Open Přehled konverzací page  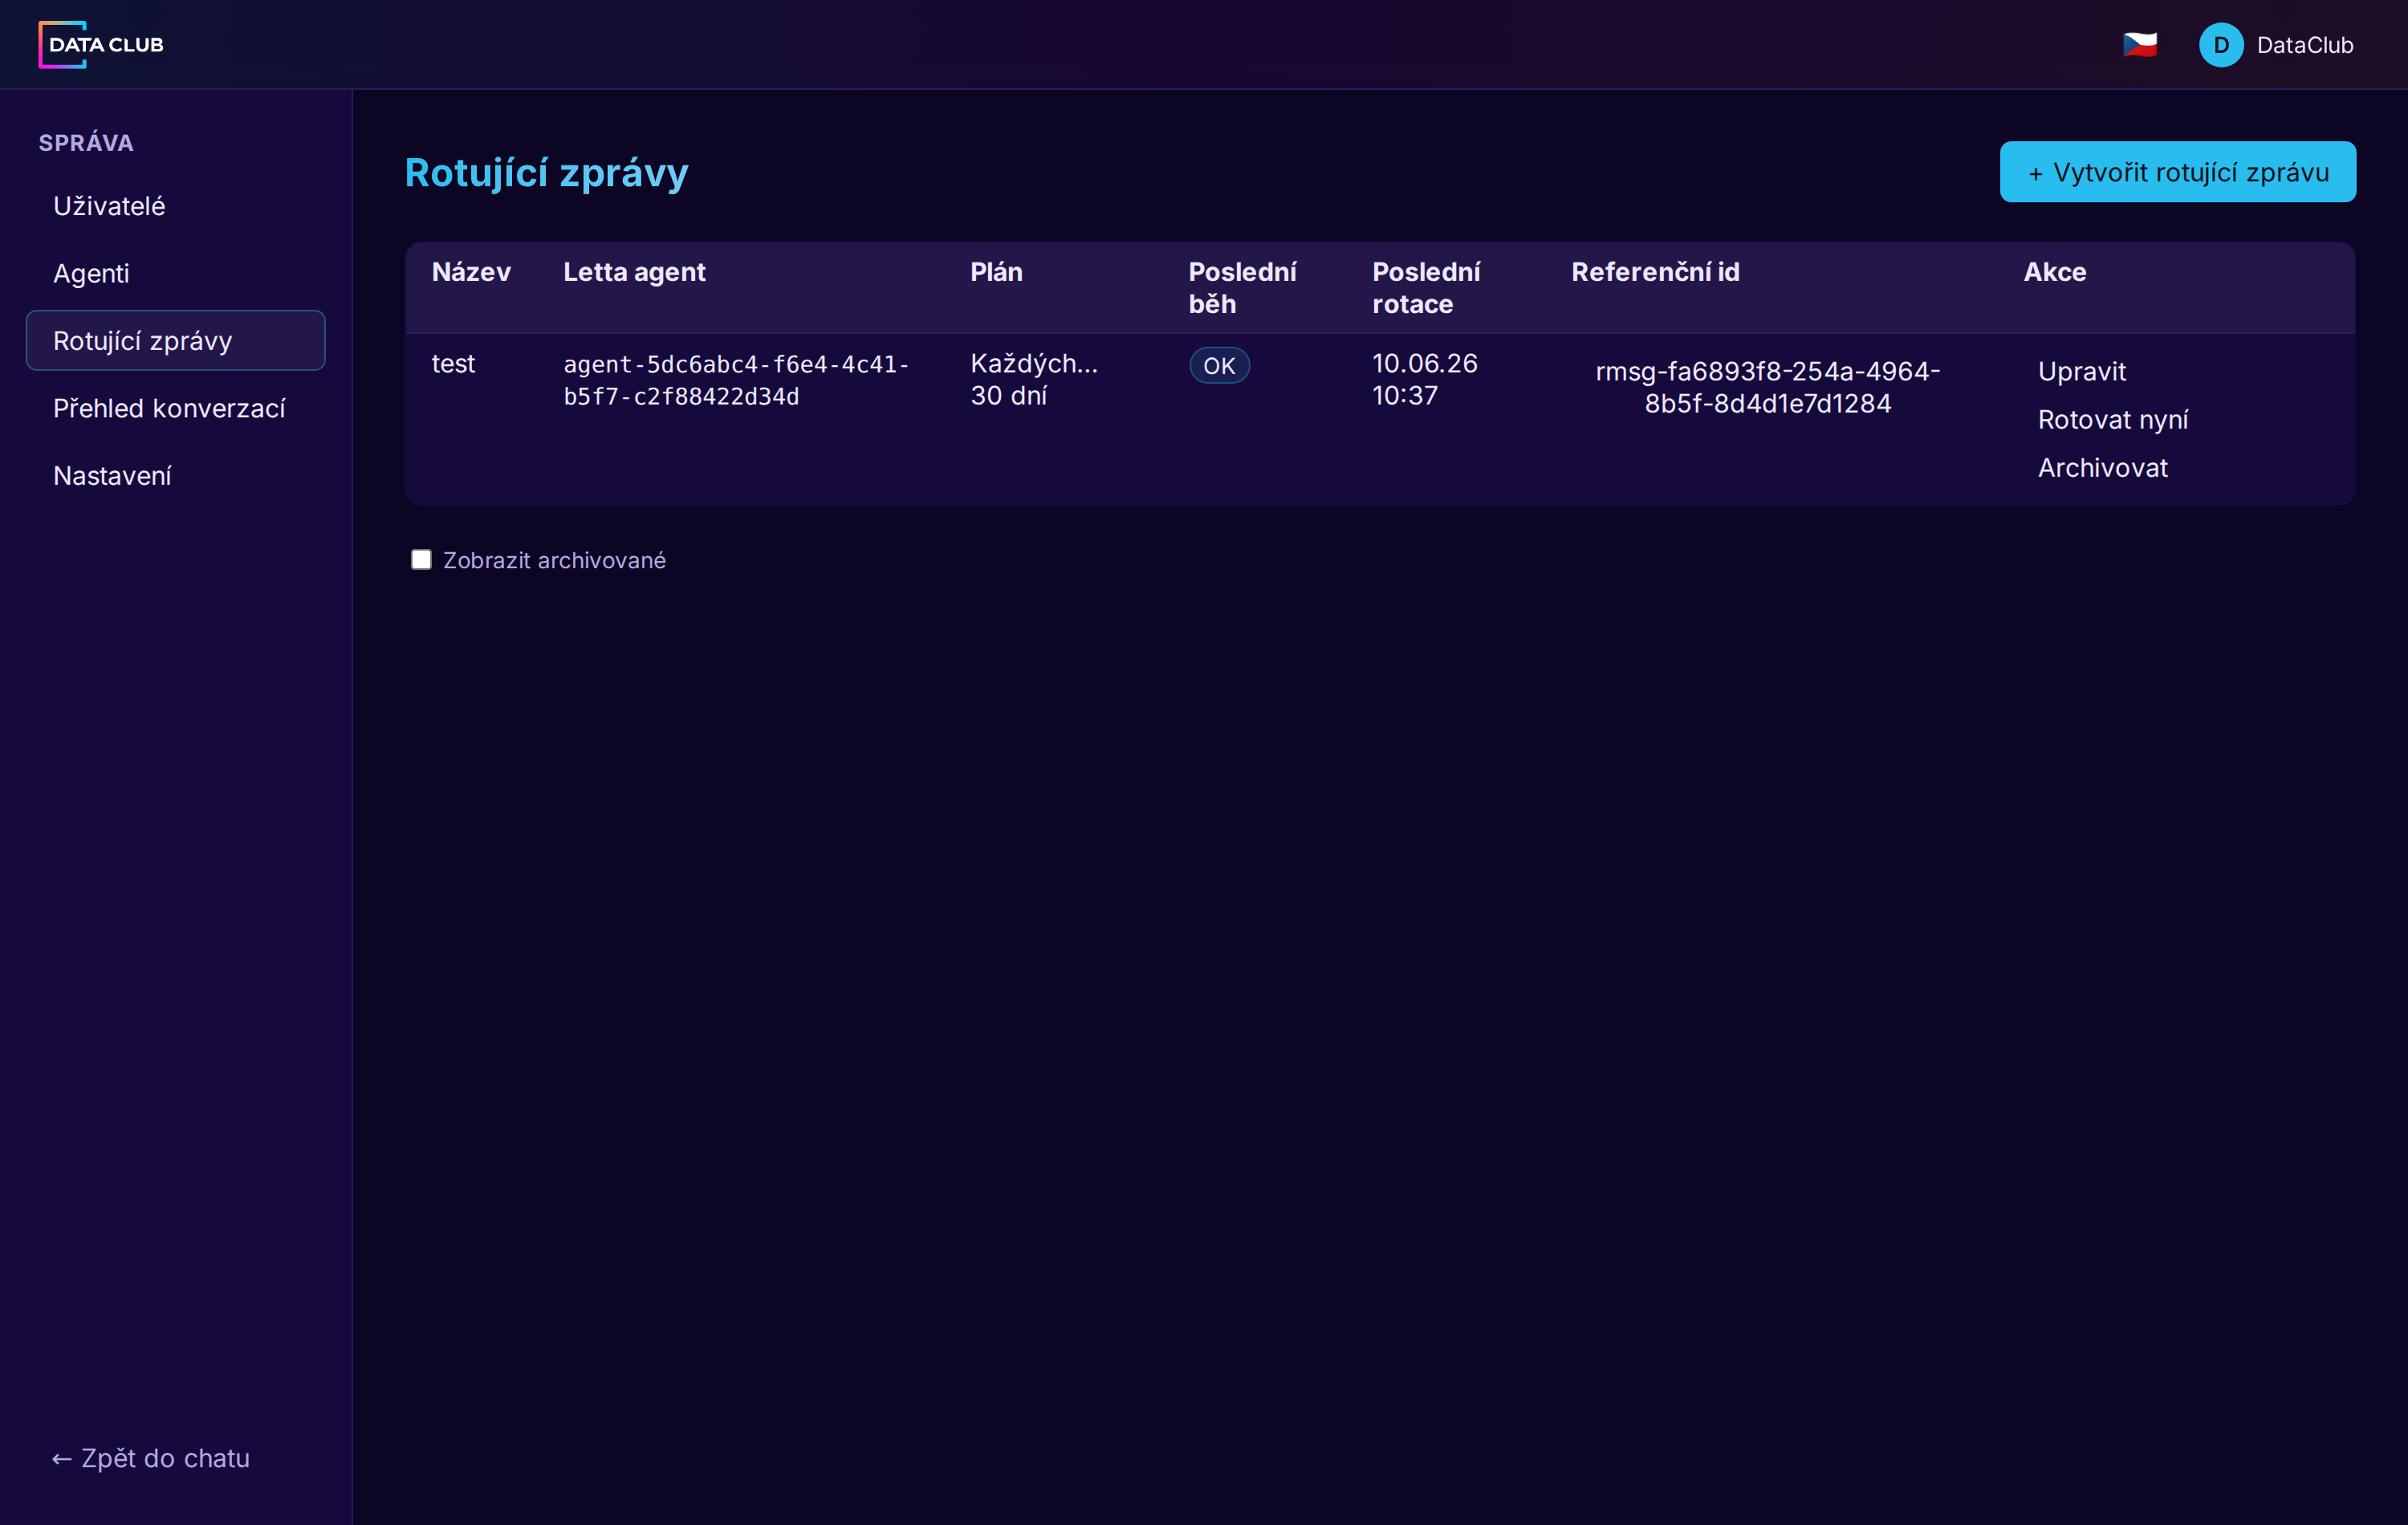pos(175,408)
